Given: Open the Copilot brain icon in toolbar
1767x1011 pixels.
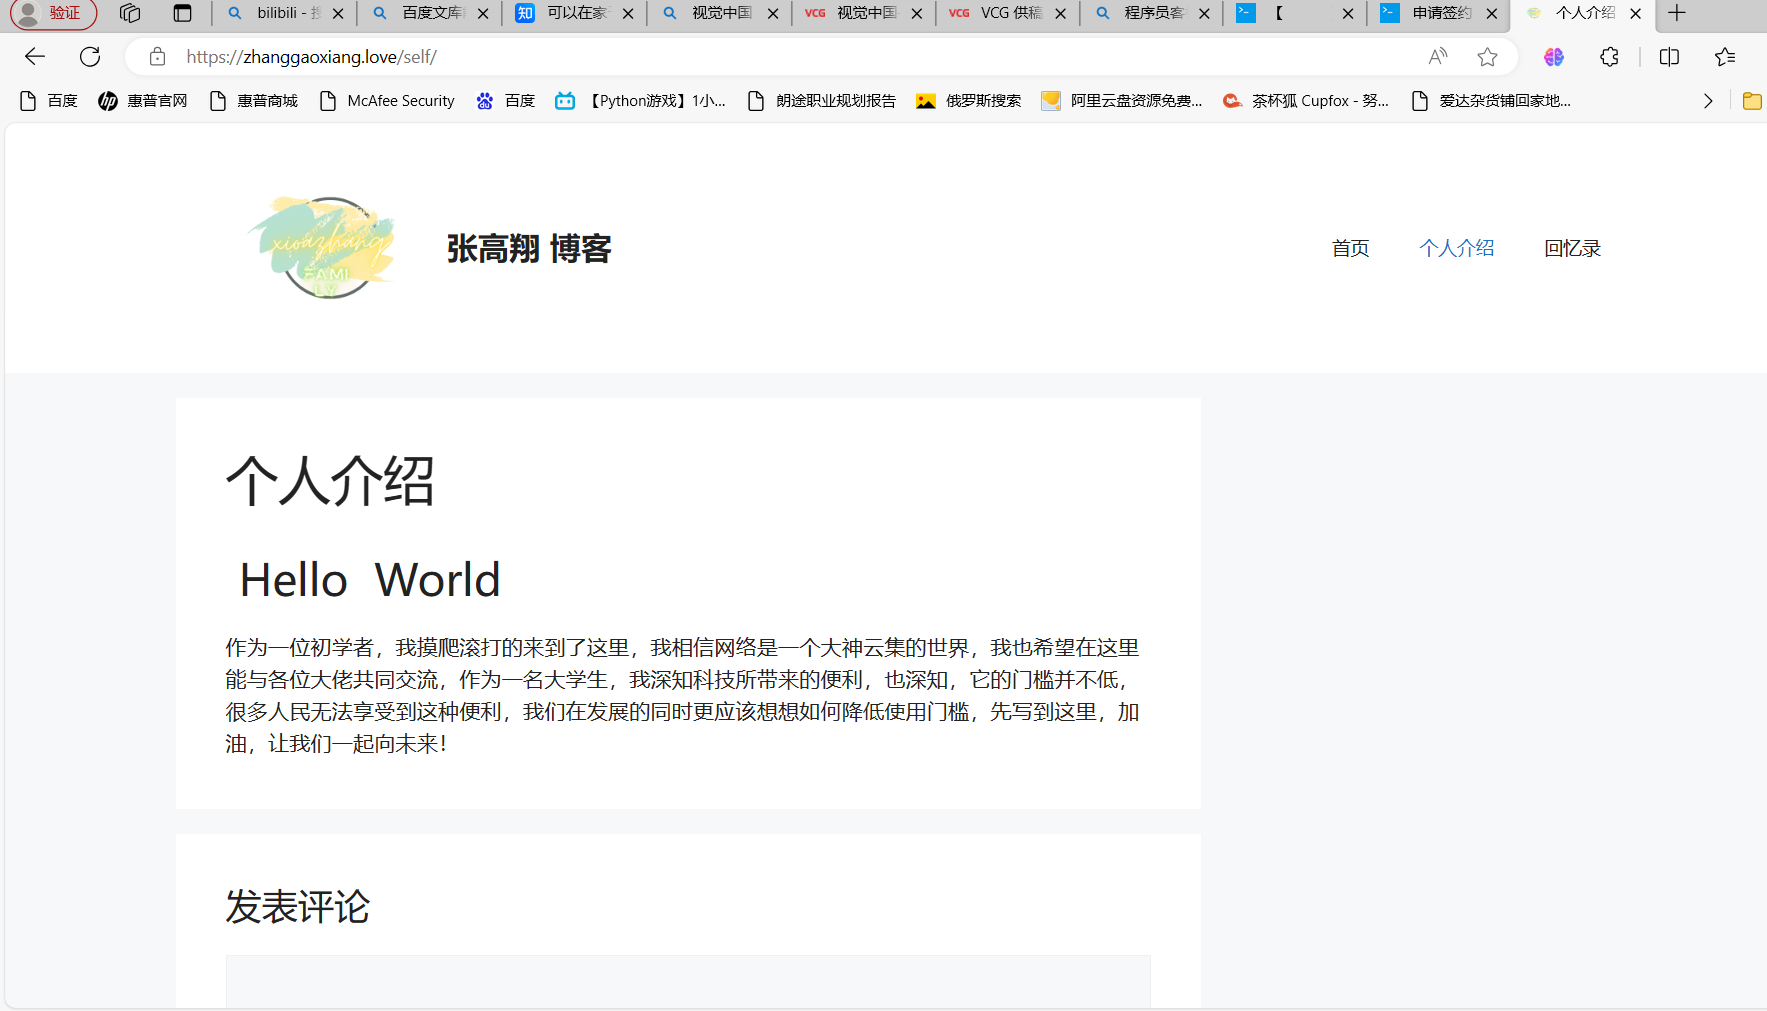Looking at the screenshot, I should coord(1553,57).
